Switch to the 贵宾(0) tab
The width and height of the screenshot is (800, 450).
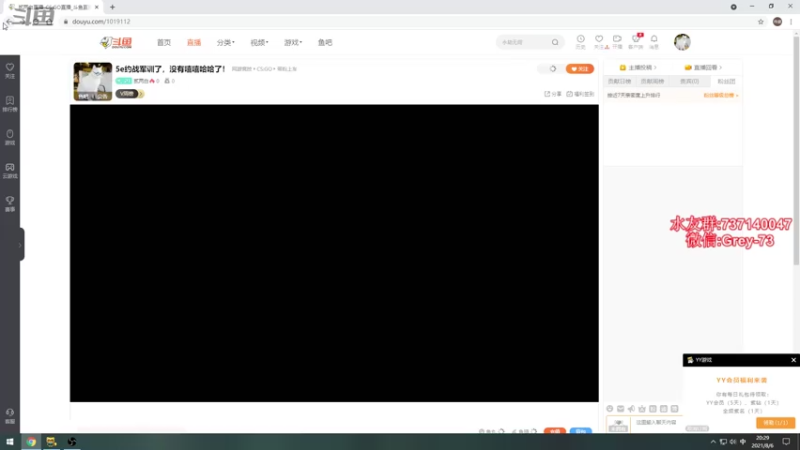point(689,81)
